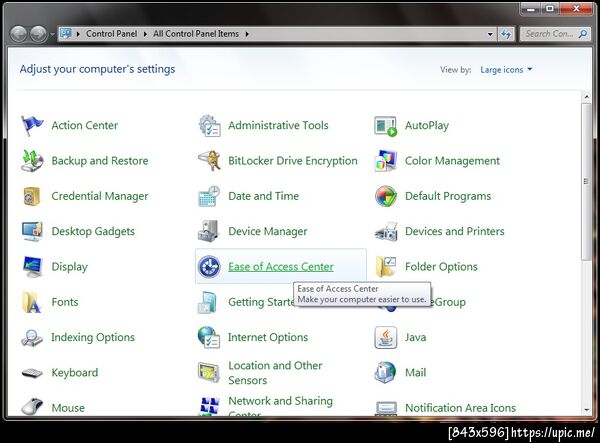This screenshot has height=443, width=600.
Task: Open the Mail icon
Action: (385, 373)
